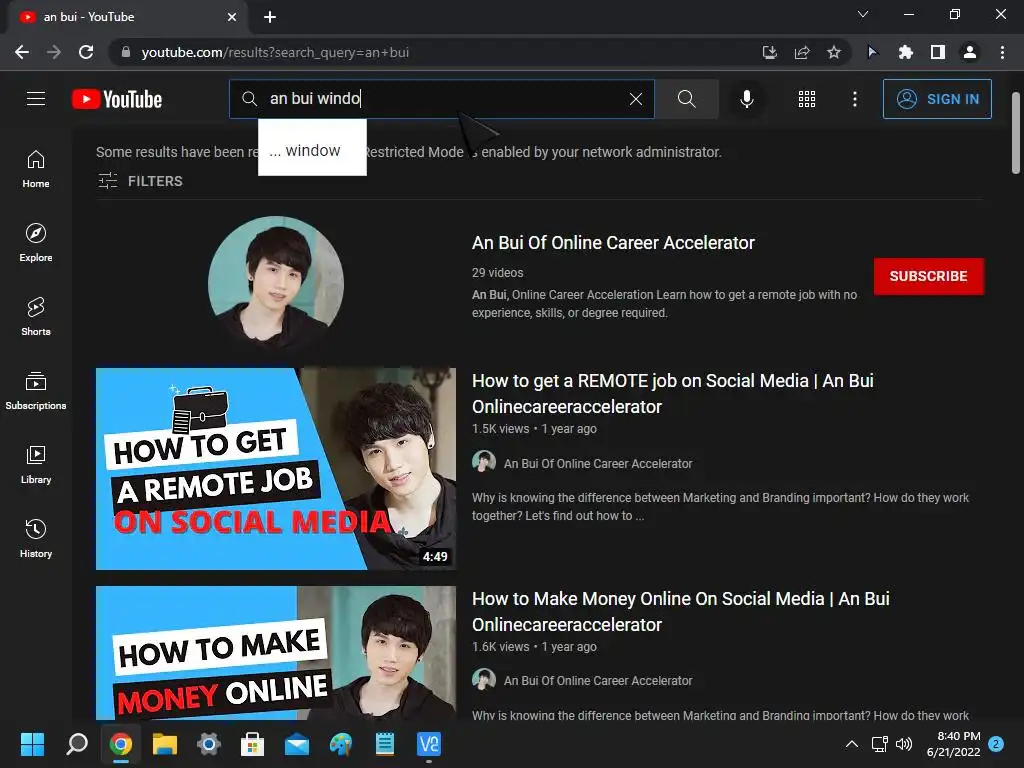This screenshot has height=768, width=1024.
Task: Open the 'How to Make Money Online' video title
Action: pos(680,612)
